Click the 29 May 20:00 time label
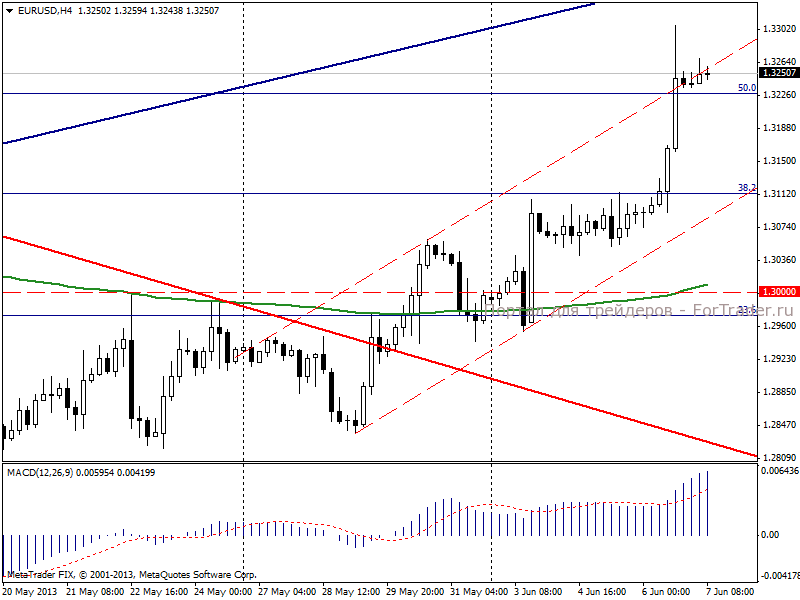800x600 pixels. [x=415, y=592]
